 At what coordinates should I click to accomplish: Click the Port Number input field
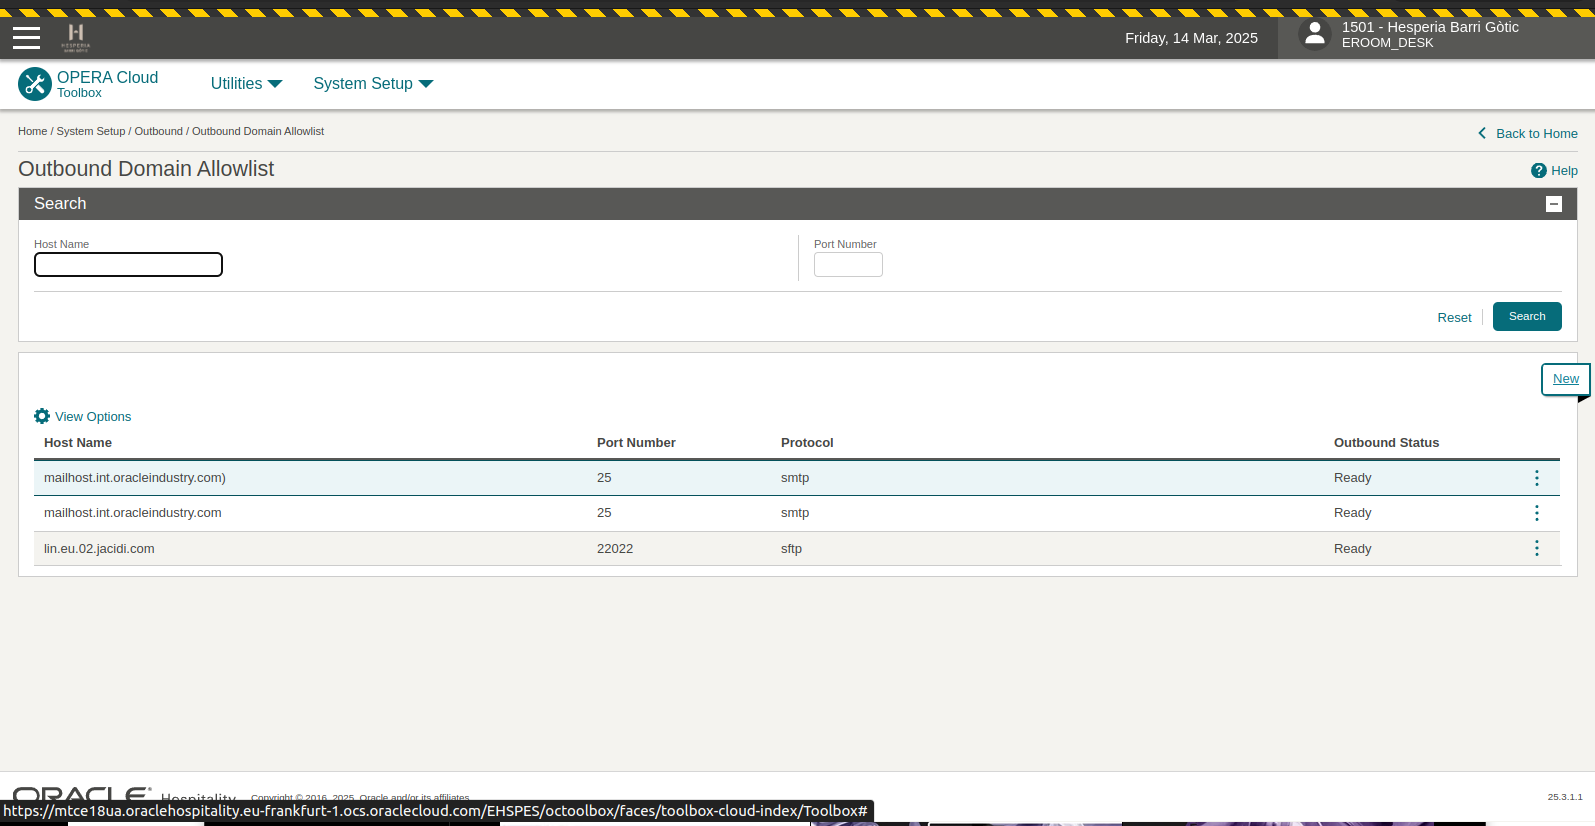tap(848, 264)
